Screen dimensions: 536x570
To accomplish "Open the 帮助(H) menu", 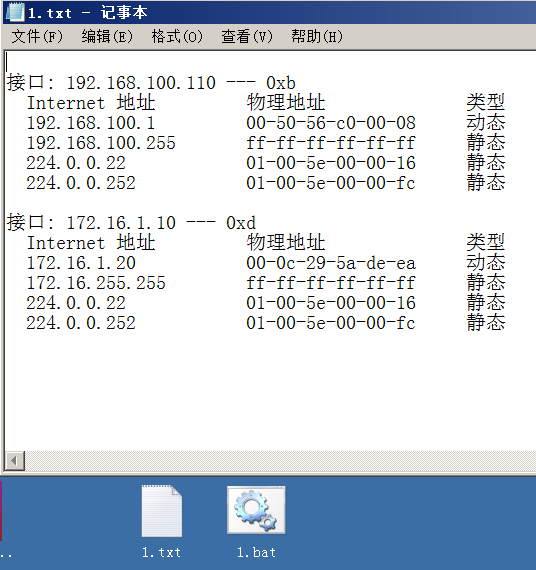I will [x=317, y=36].
